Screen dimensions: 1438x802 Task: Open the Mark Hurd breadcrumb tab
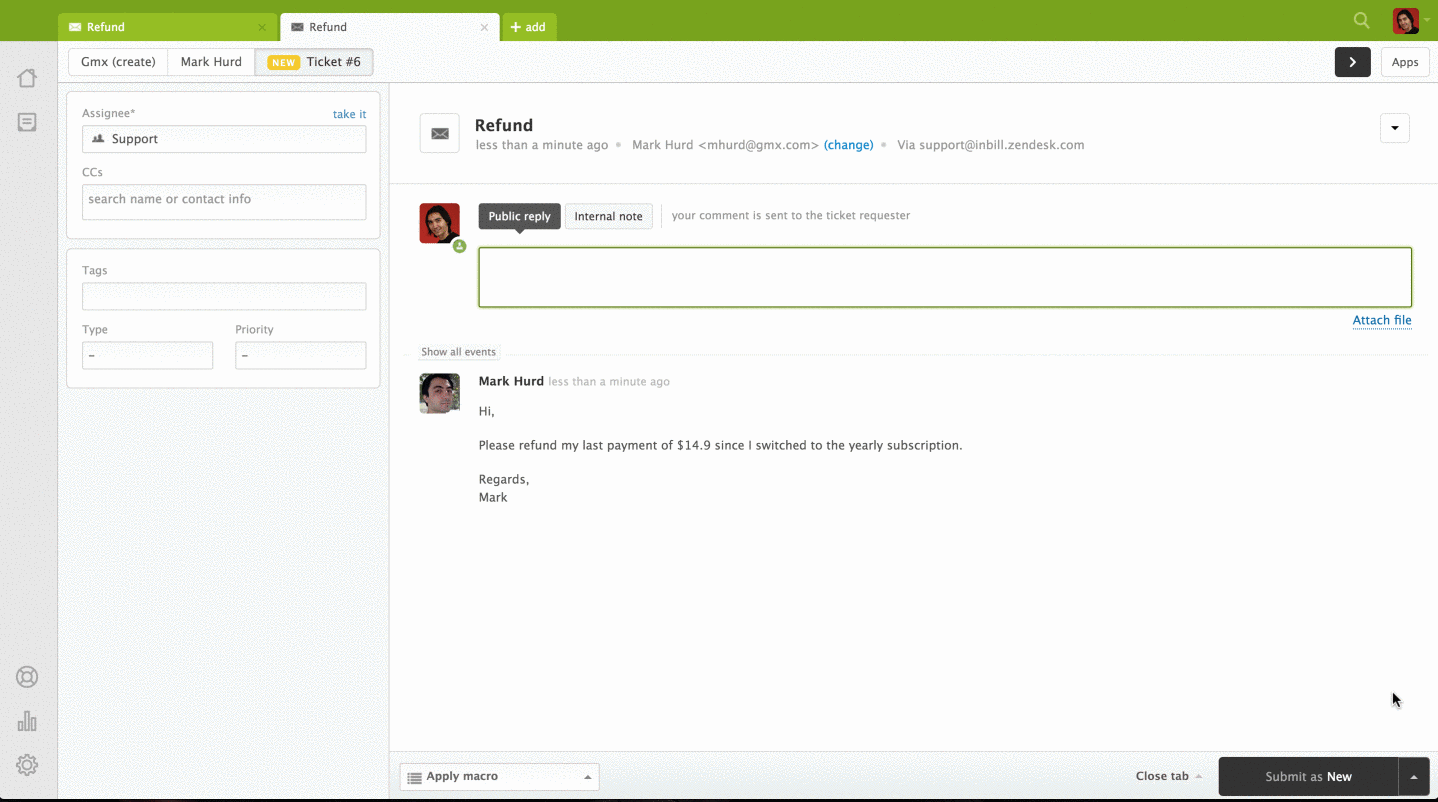211,62
